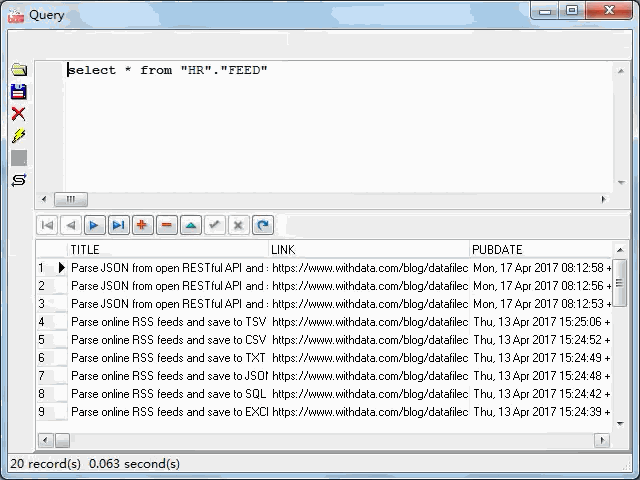The image size is (640, 480).
Task: Click the LINK column header
Action: (369, 249)
